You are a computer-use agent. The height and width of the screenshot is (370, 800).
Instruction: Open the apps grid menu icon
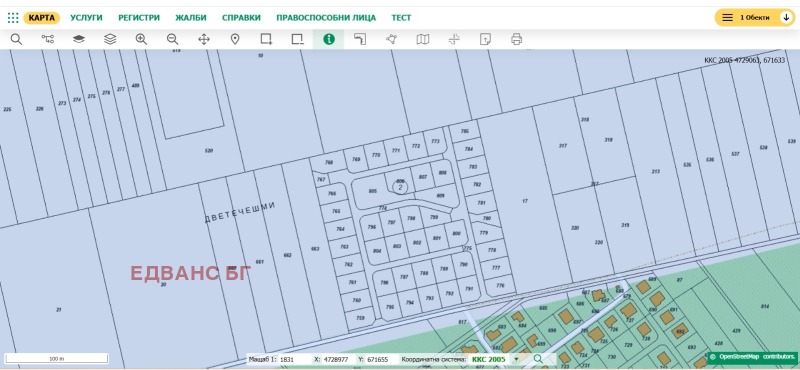[x=13, y=18]
